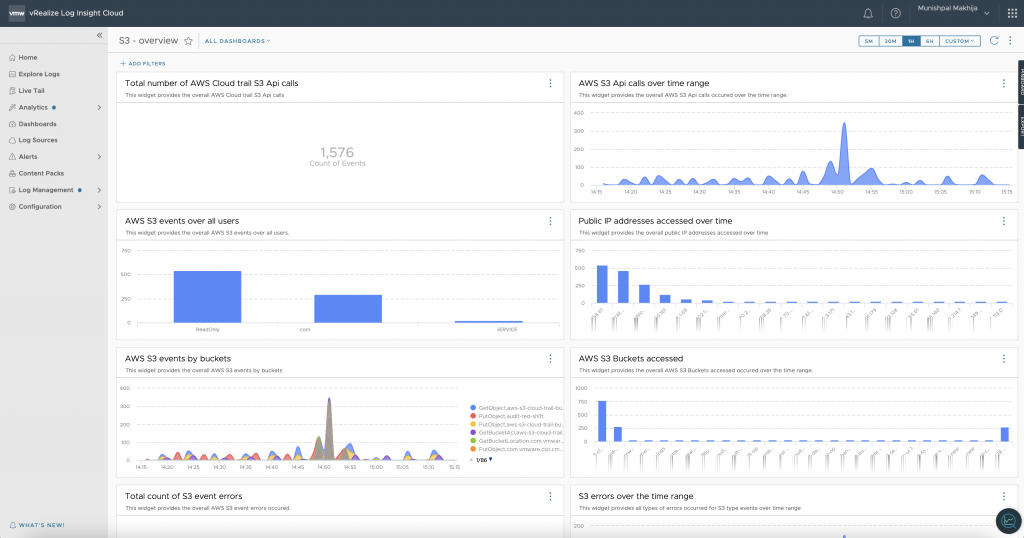This screenshot has width=1024, height=538.
Task: Open options for AWS S3 Buckets accessed widget
Action: click(1003, 359)
